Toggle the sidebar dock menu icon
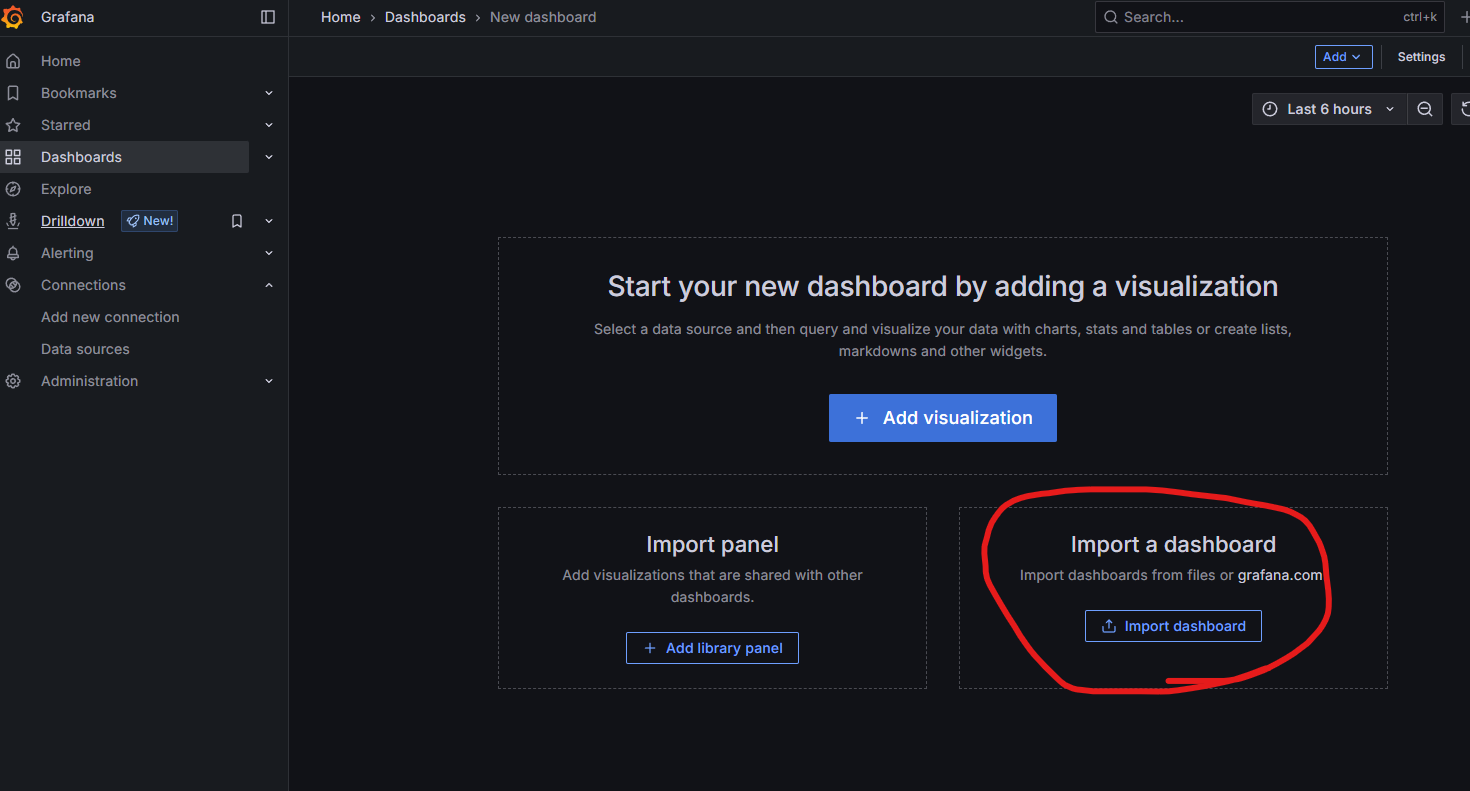The width and height of the screenshot is (1470, 791). [268, 17]
